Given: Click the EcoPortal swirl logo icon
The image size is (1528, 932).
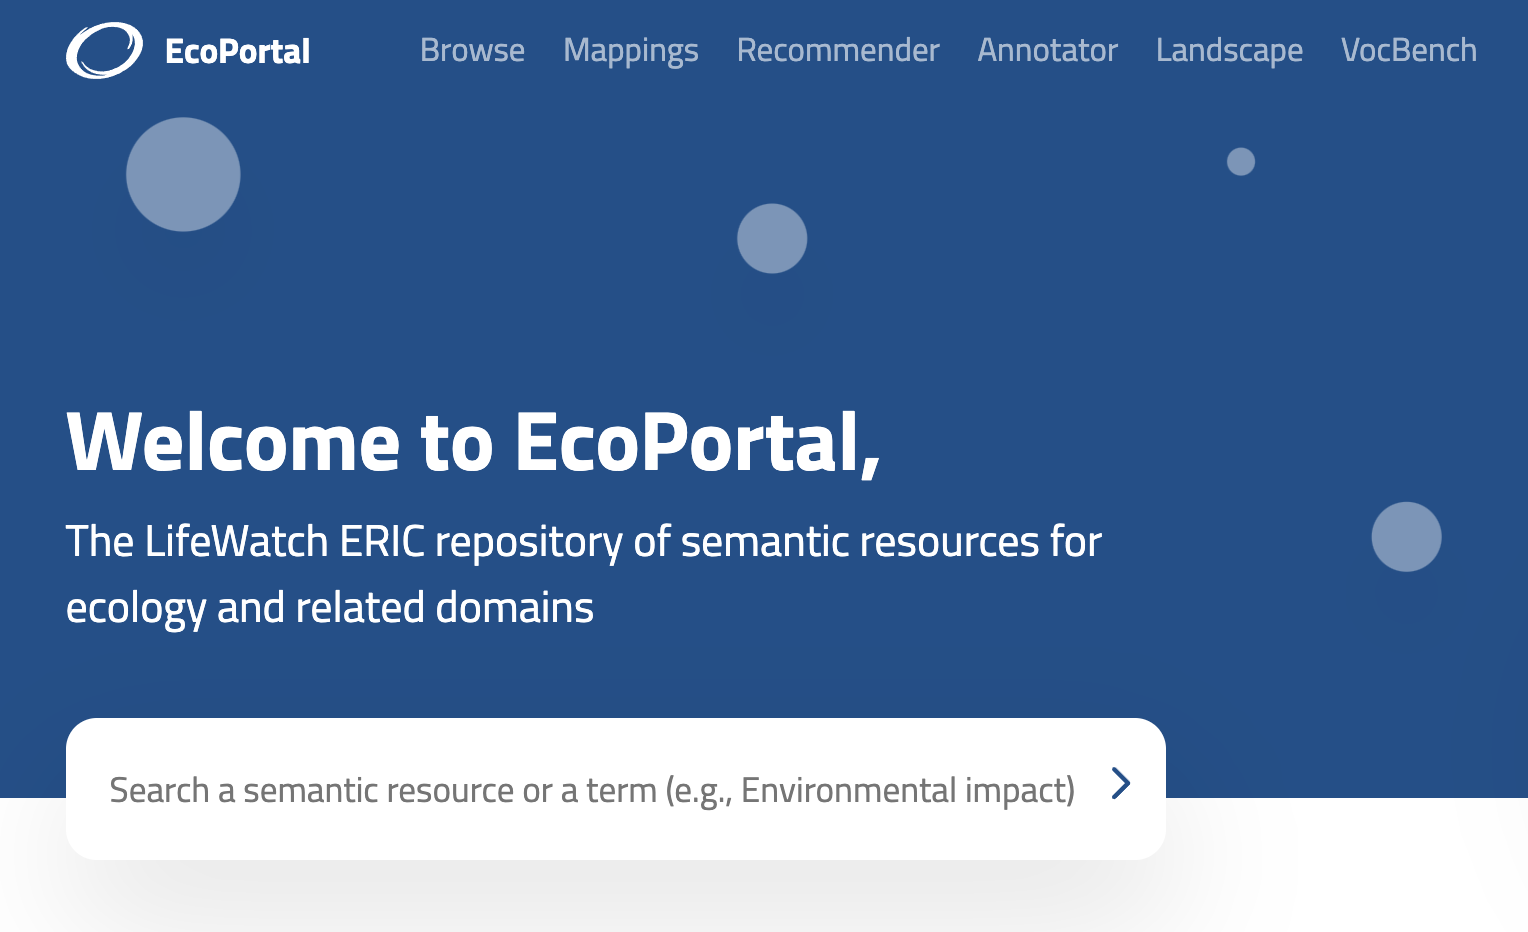Looking at the screenshot, I should 104,50.
